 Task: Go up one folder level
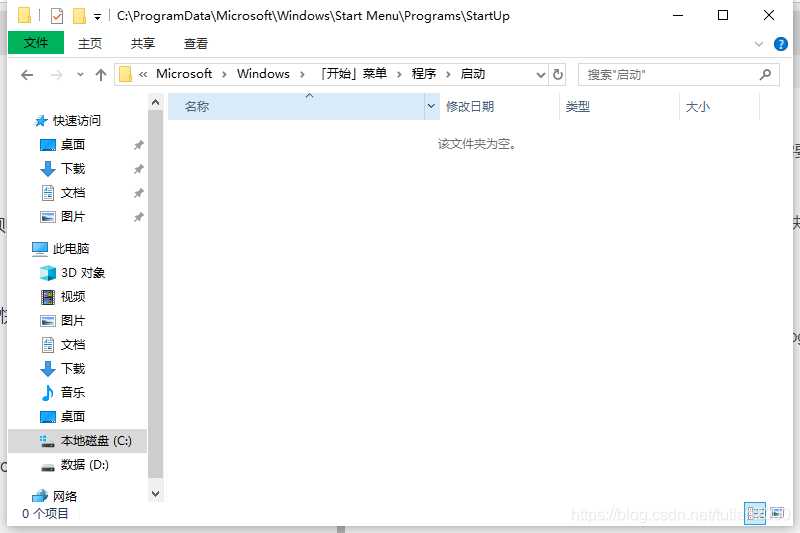point(101,75)
